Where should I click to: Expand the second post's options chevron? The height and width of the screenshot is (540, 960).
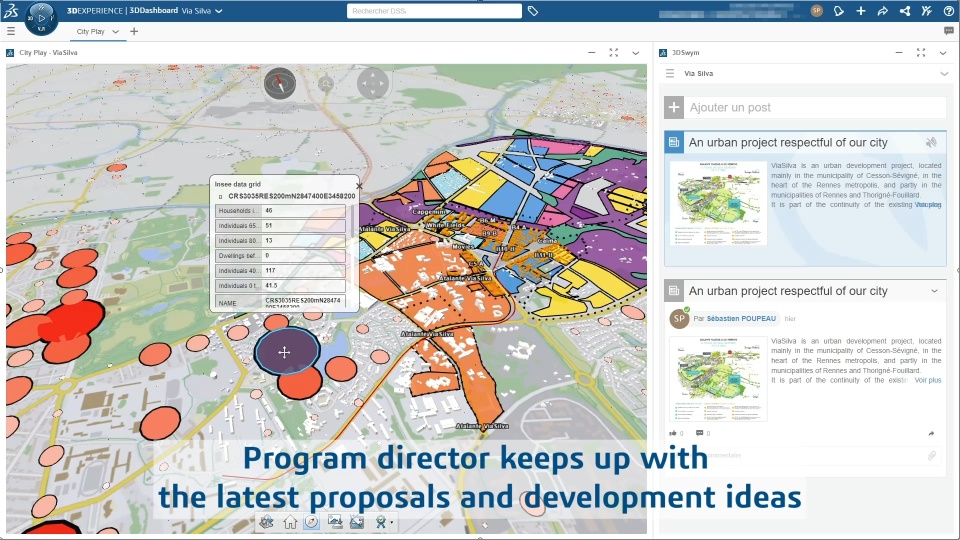[x=934, y=291]
